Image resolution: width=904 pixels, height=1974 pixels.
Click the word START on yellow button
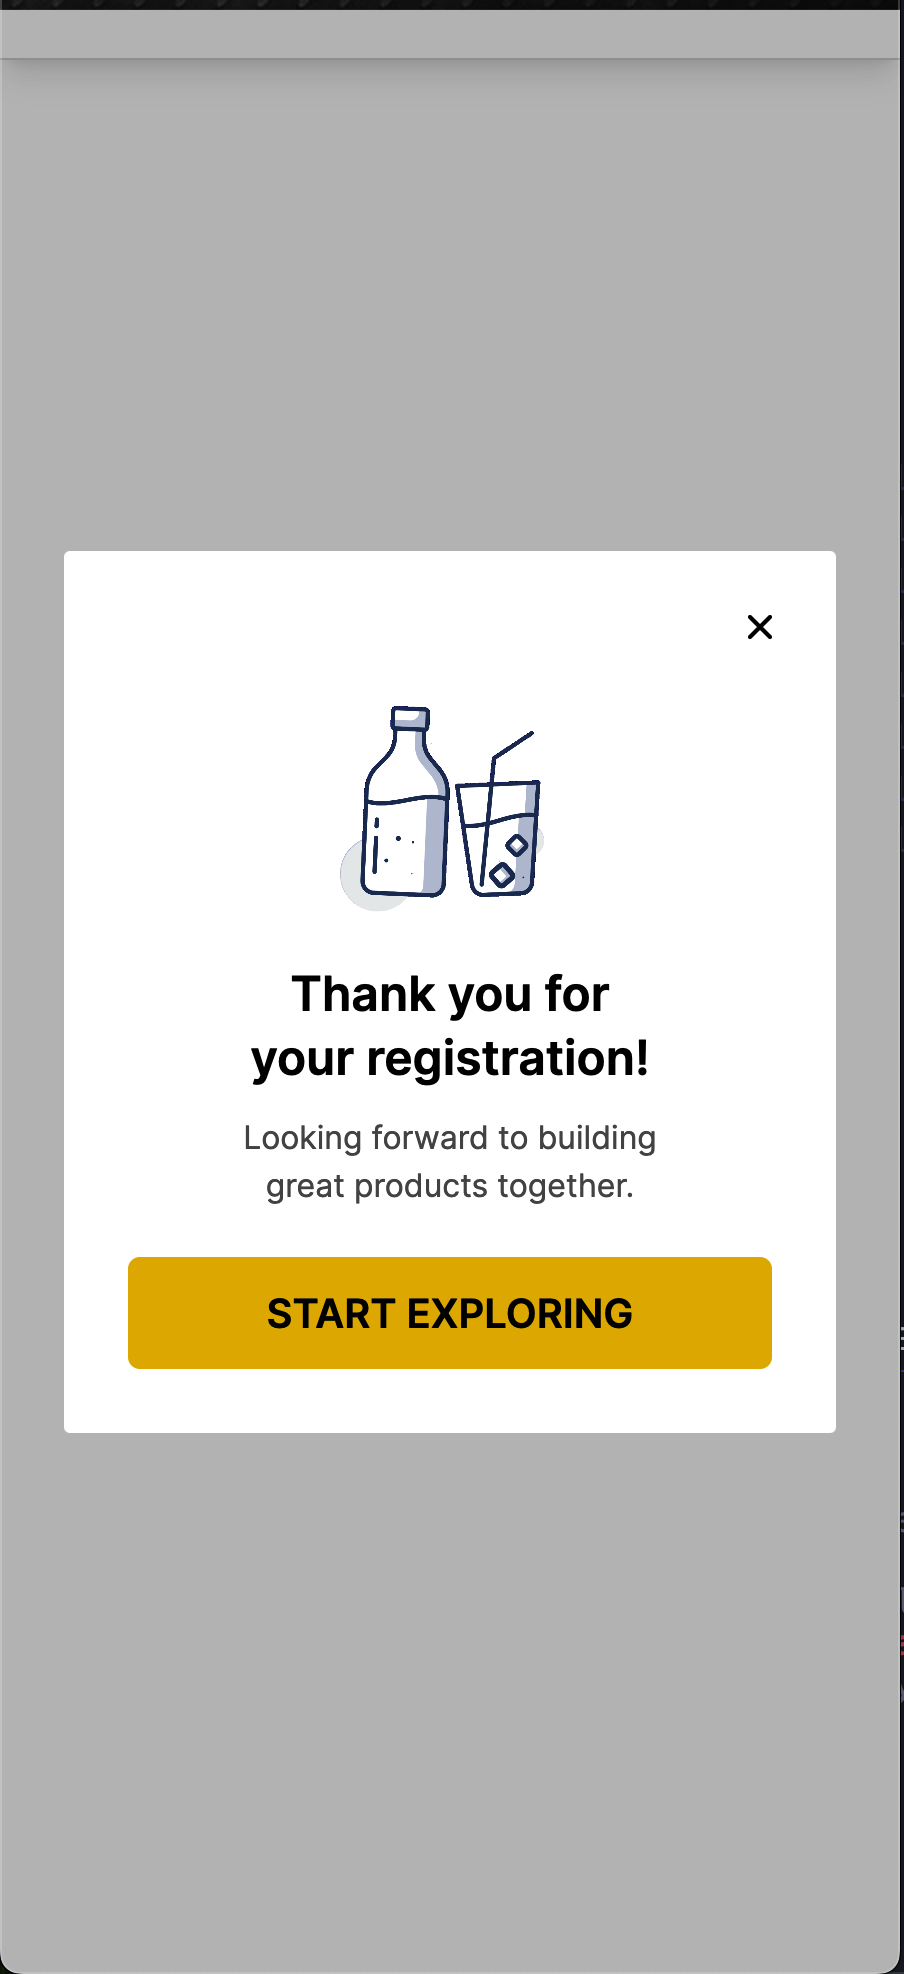[x=331, y=1313]
